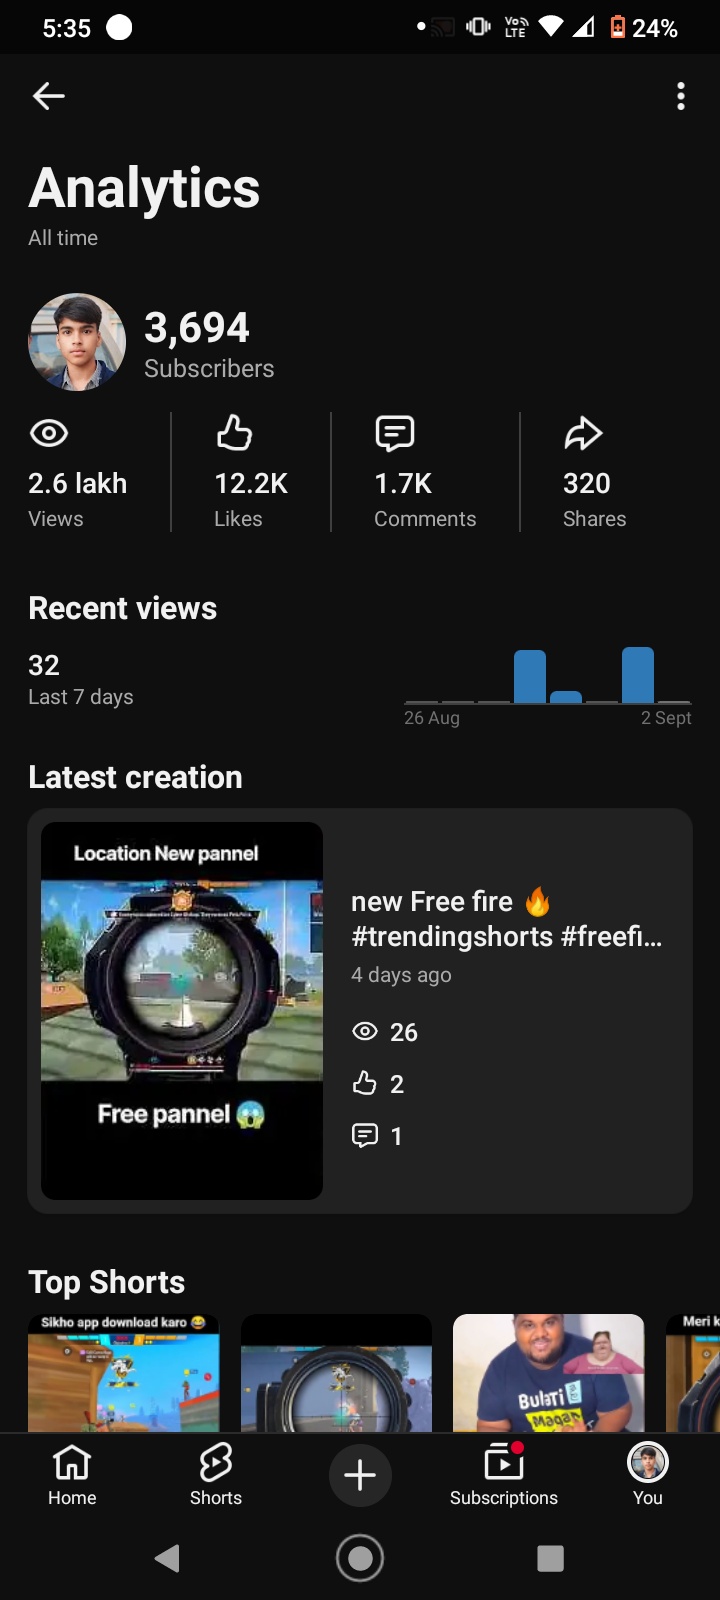Go to the You profile tab
The image size is (720, 1600).
648,1475
